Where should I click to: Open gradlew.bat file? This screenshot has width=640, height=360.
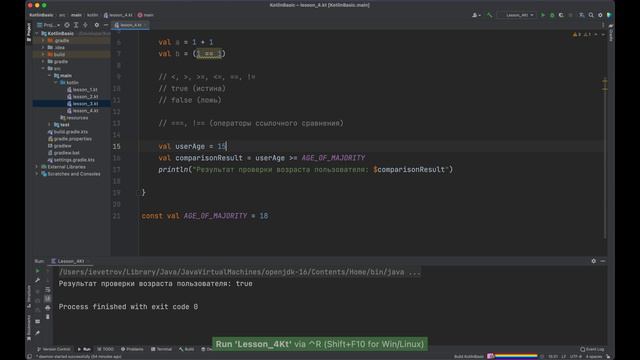[63, 153]
